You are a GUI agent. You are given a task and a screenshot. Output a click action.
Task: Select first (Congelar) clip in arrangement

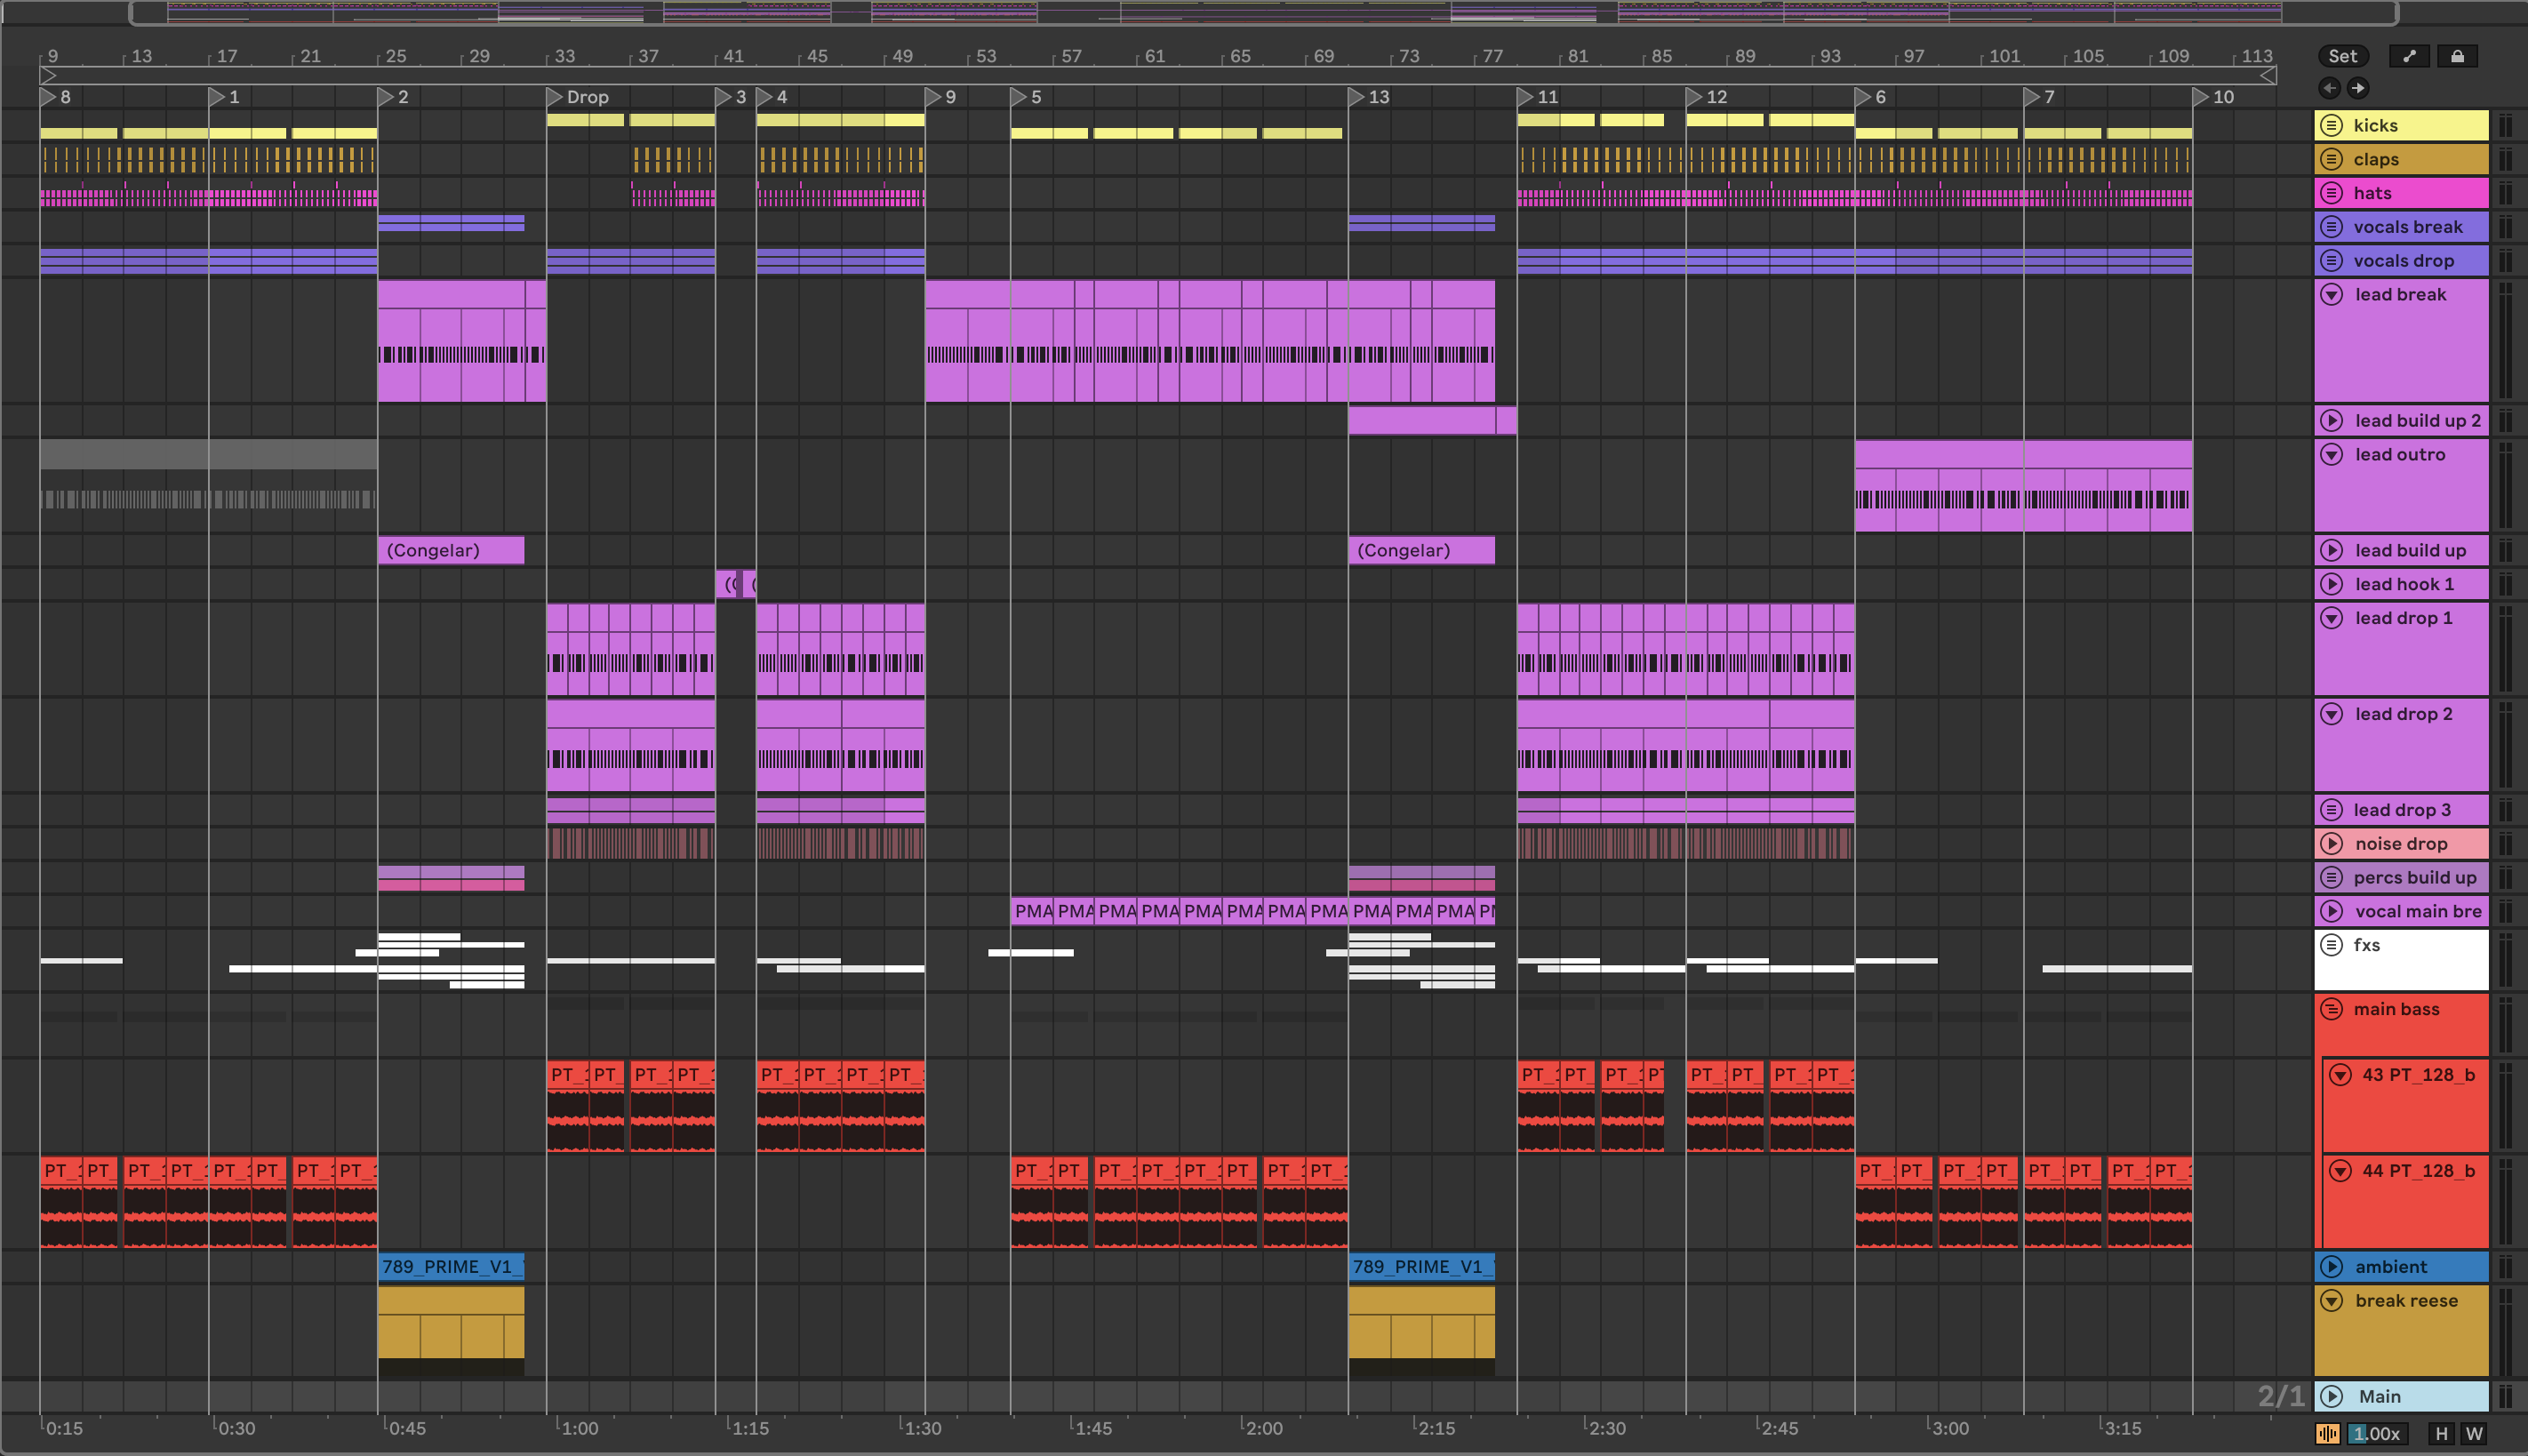pyautogui.click(x=450, y=550)
